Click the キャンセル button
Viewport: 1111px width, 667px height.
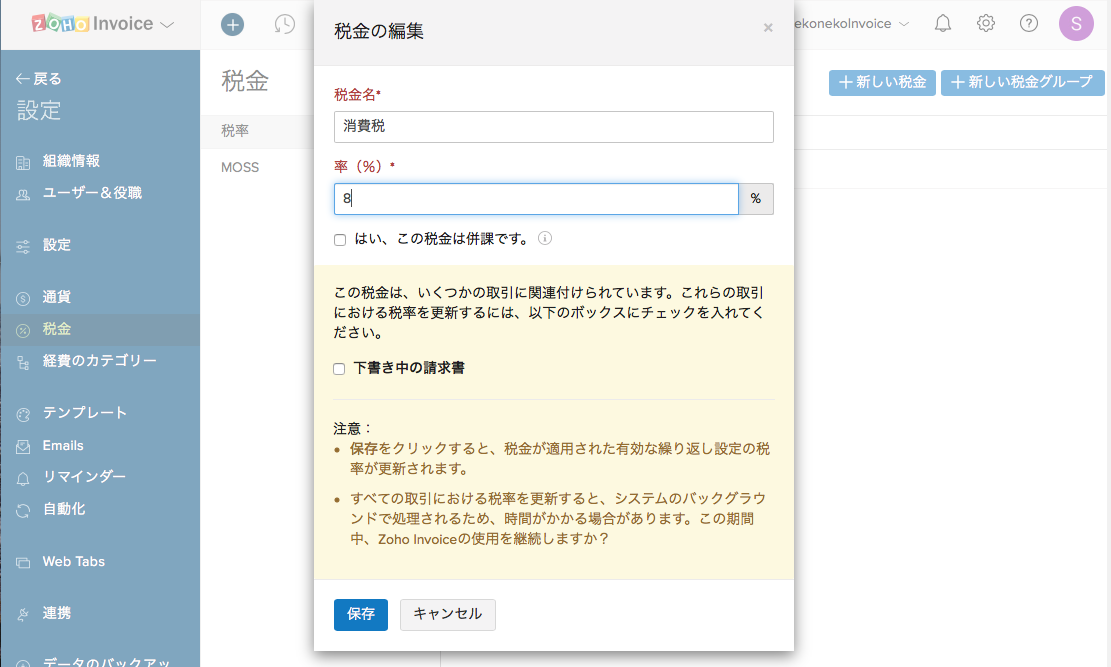pyautogui.click(x=447, y=614)
